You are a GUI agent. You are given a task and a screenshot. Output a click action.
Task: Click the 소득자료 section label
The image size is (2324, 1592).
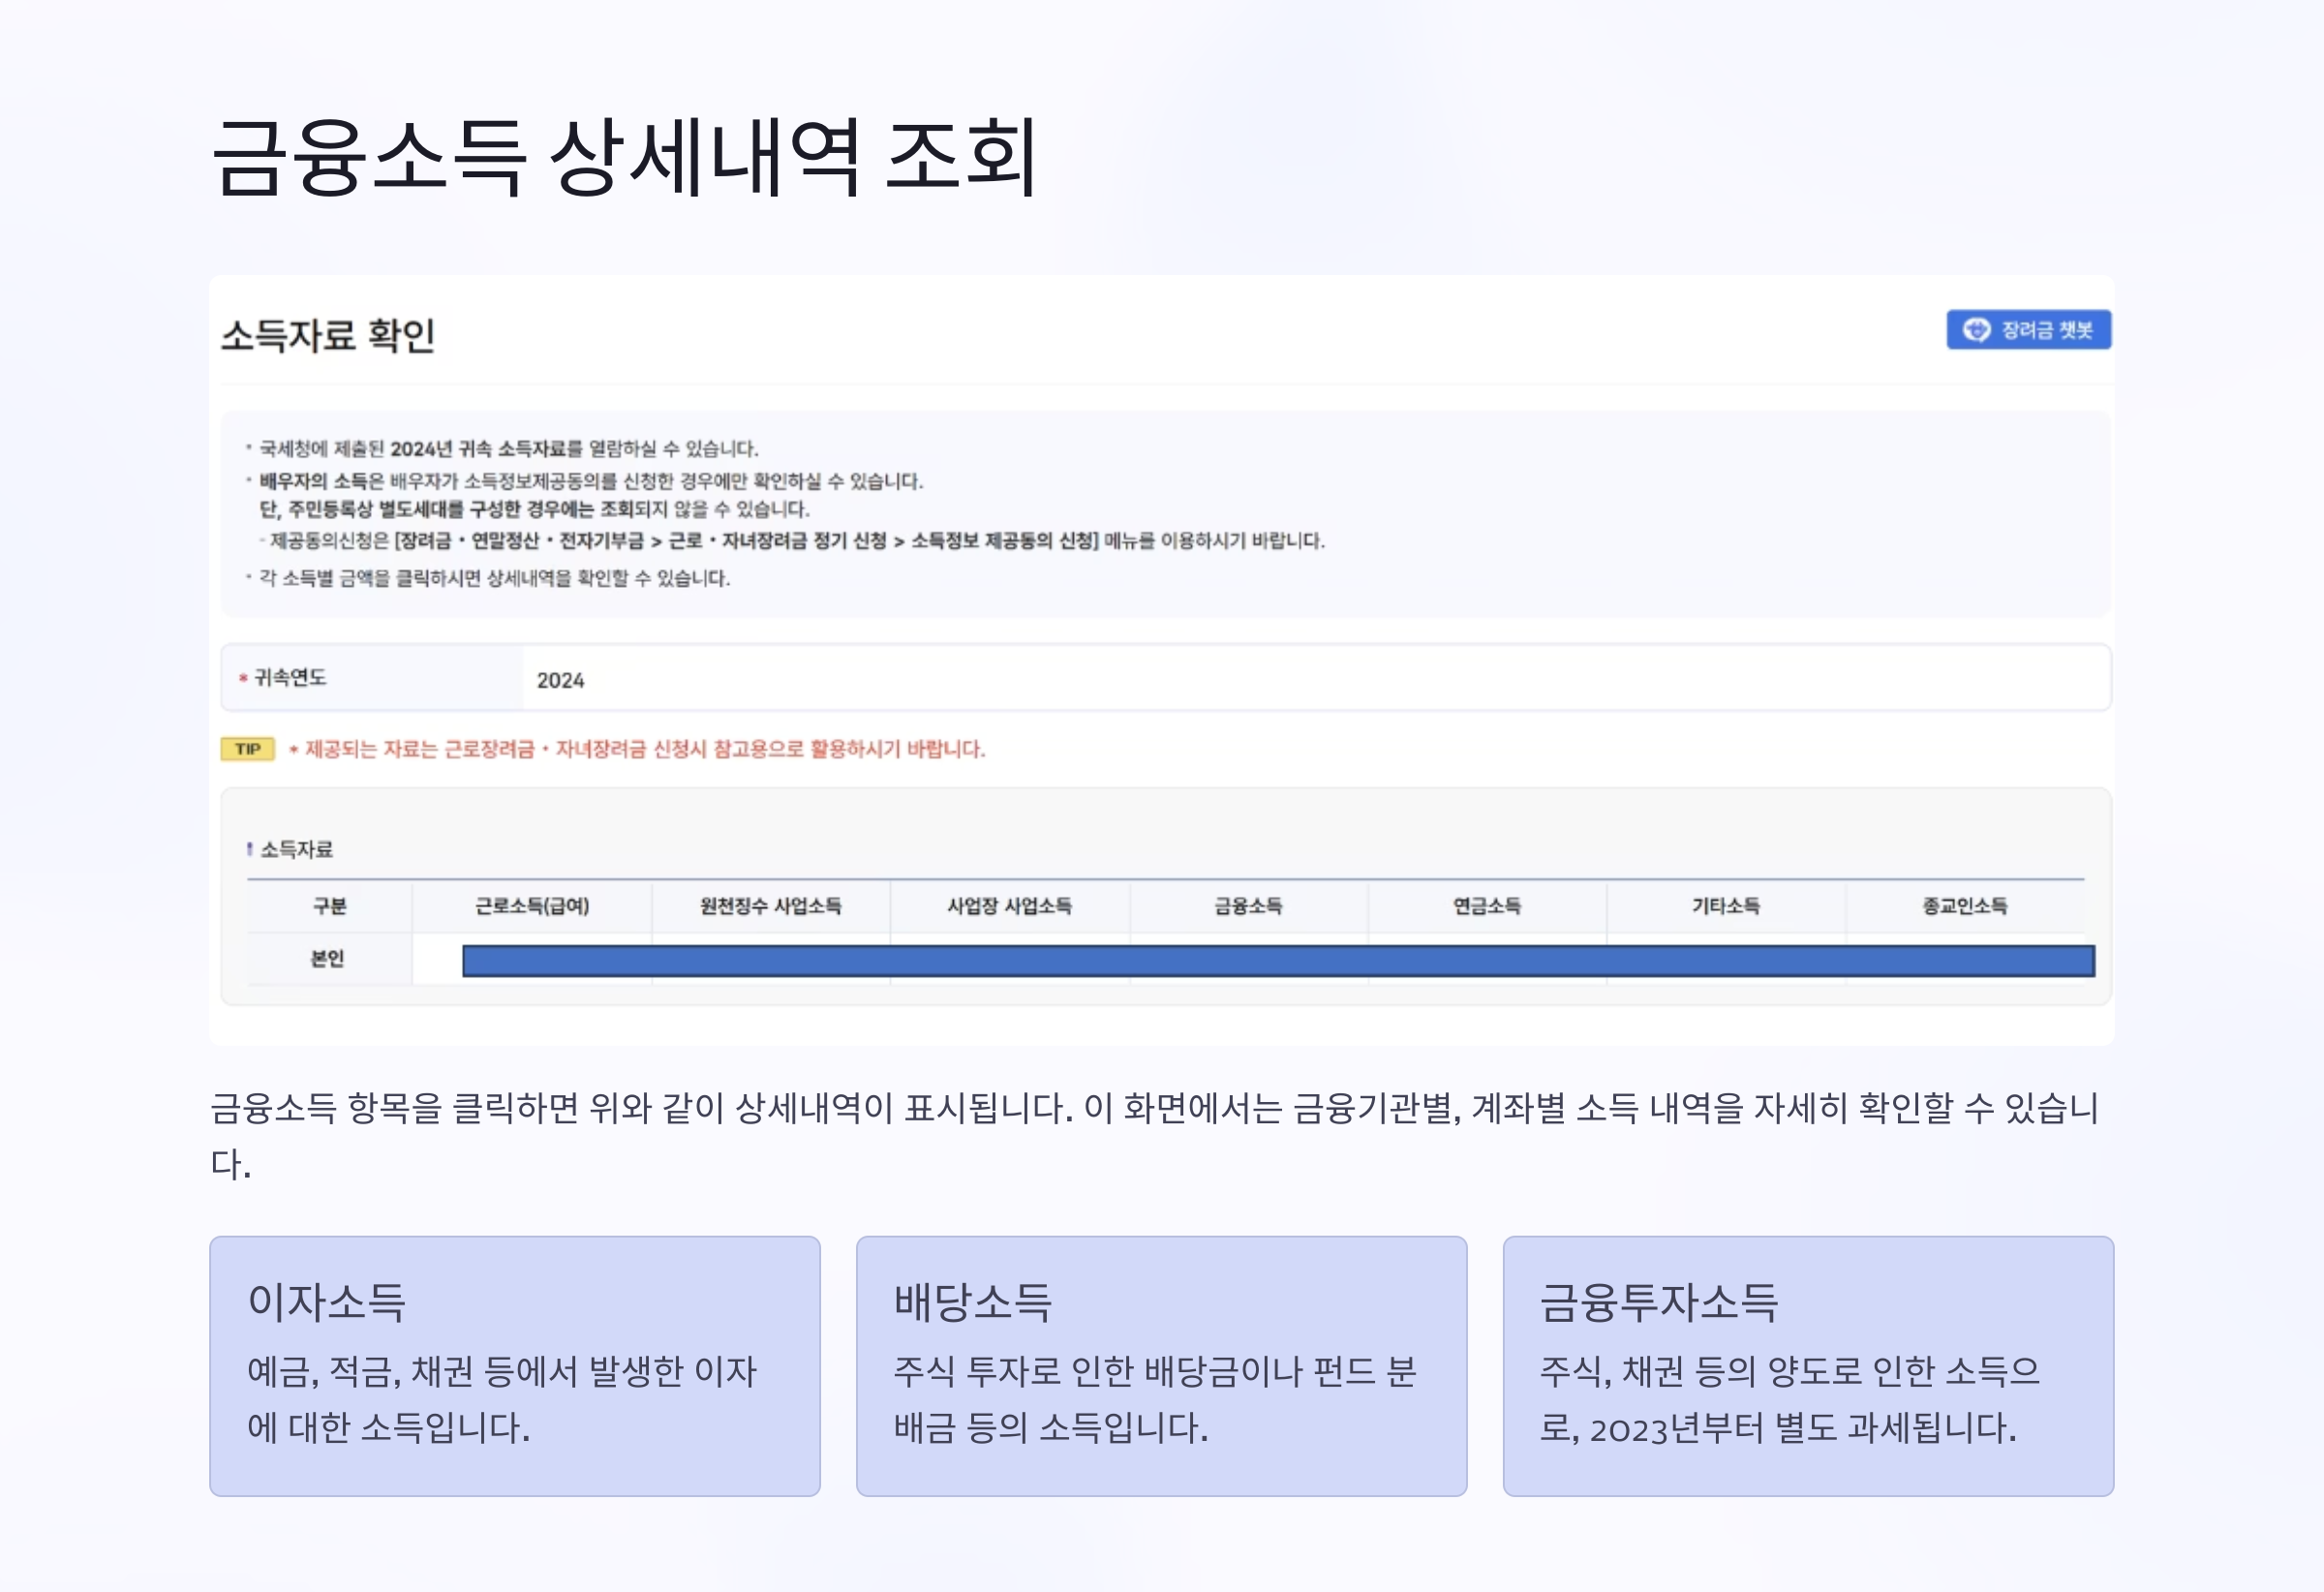[296, 850]
